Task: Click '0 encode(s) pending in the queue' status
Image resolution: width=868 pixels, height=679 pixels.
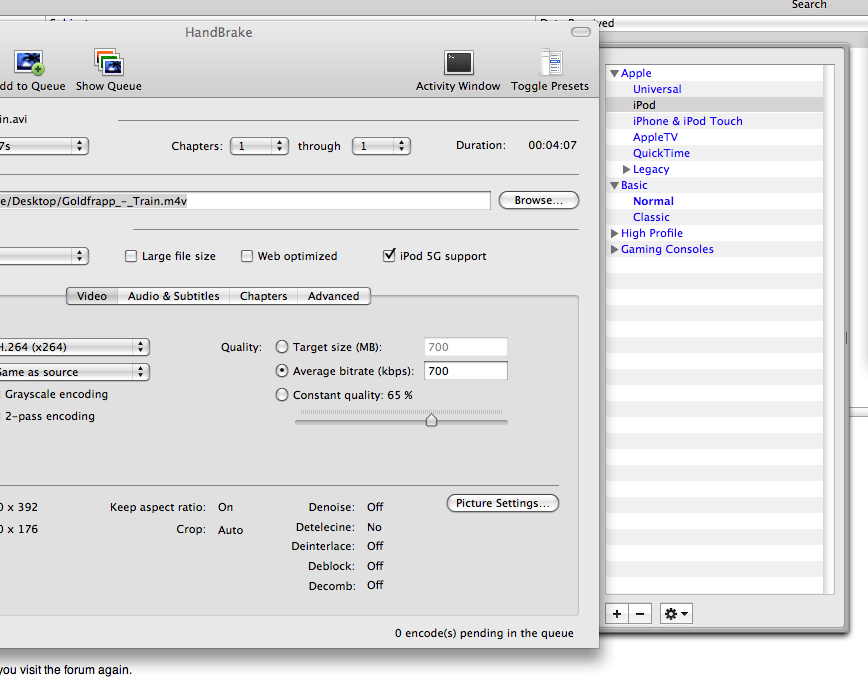Action: tap(484, 633)
